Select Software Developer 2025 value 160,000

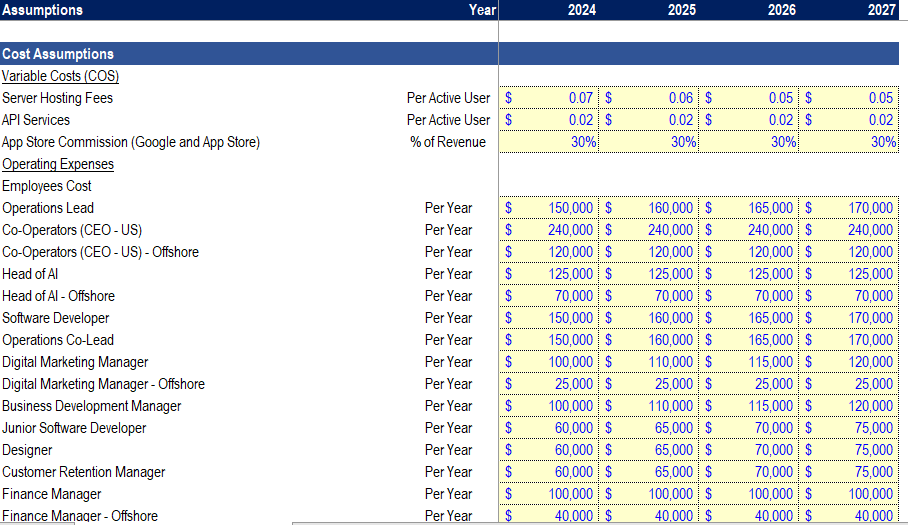(x=649, y=318)
